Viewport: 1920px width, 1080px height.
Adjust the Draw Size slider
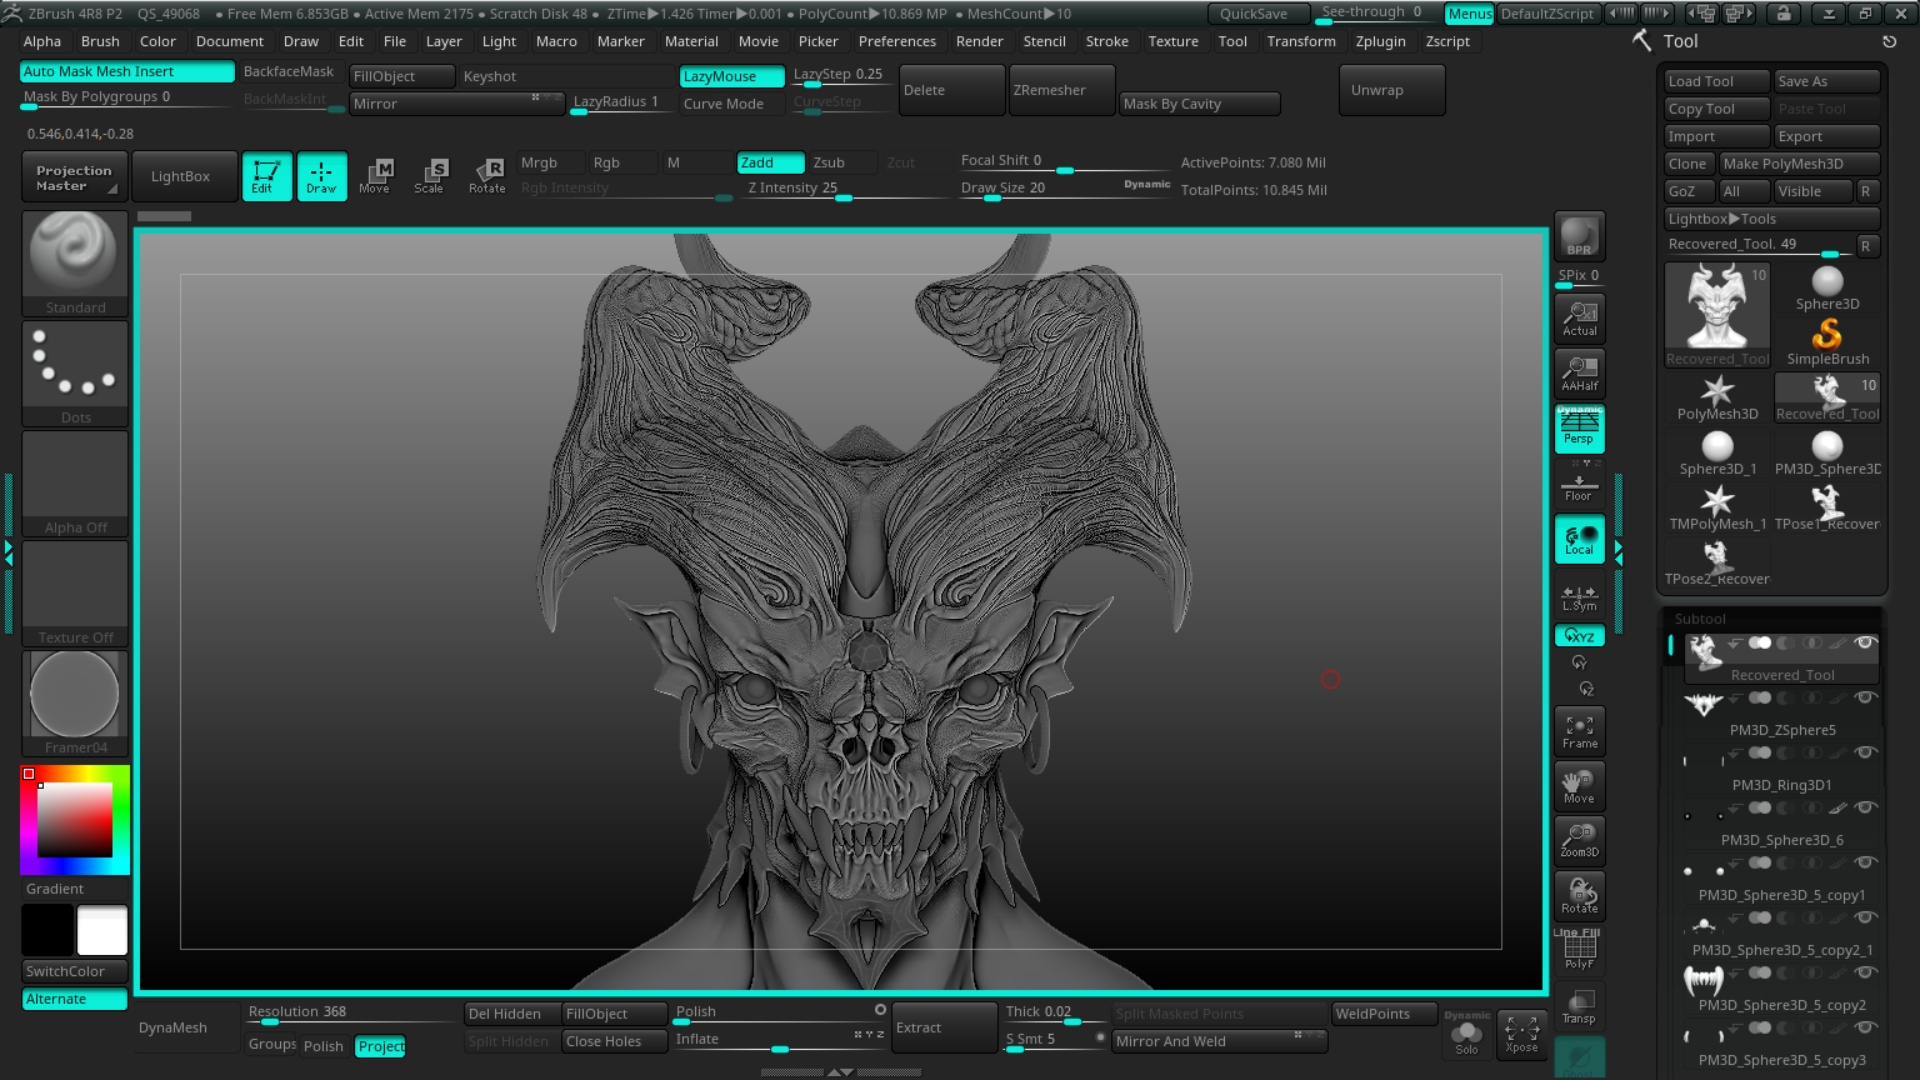click(1065, 189)
